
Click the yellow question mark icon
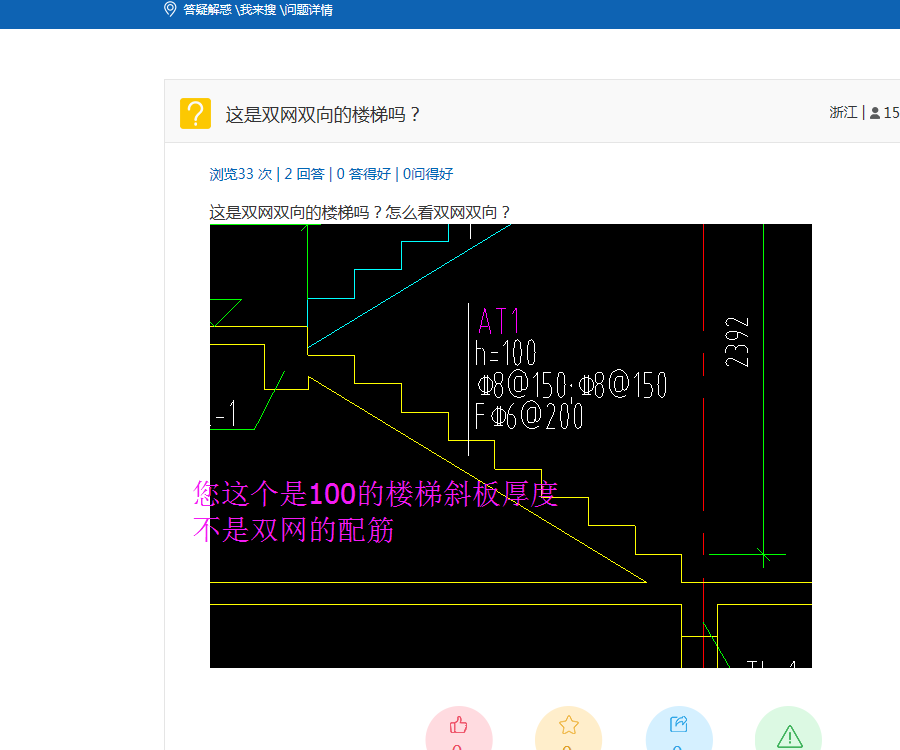click(x=195, y=114)
